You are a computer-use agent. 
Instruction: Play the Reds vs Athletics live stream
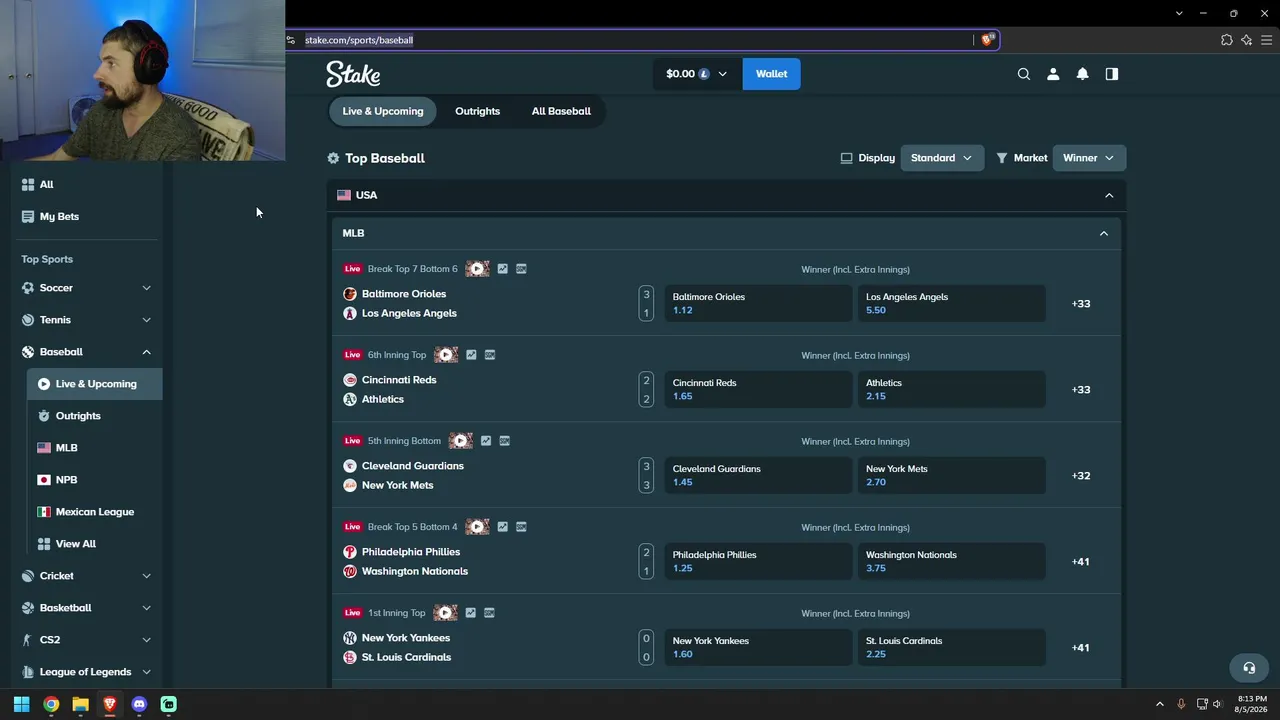point(446,355)
